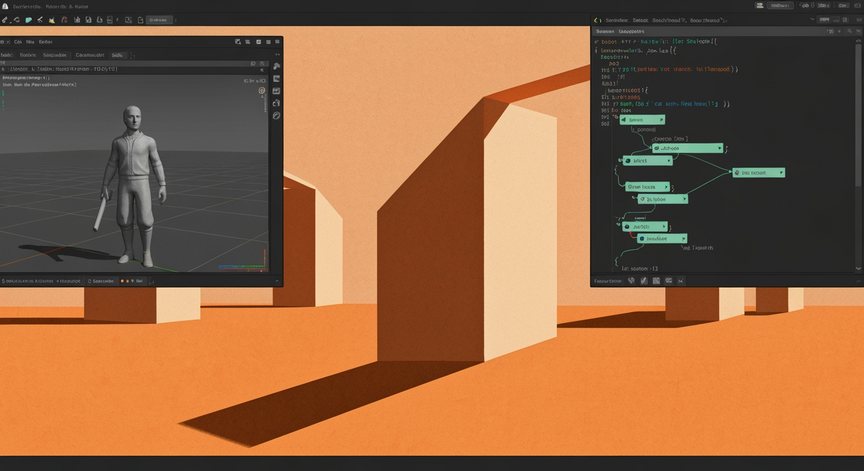Go back with yellow chevron in node editor
Image resolution: width=864 pixels, height=471 pixels.
596,20
